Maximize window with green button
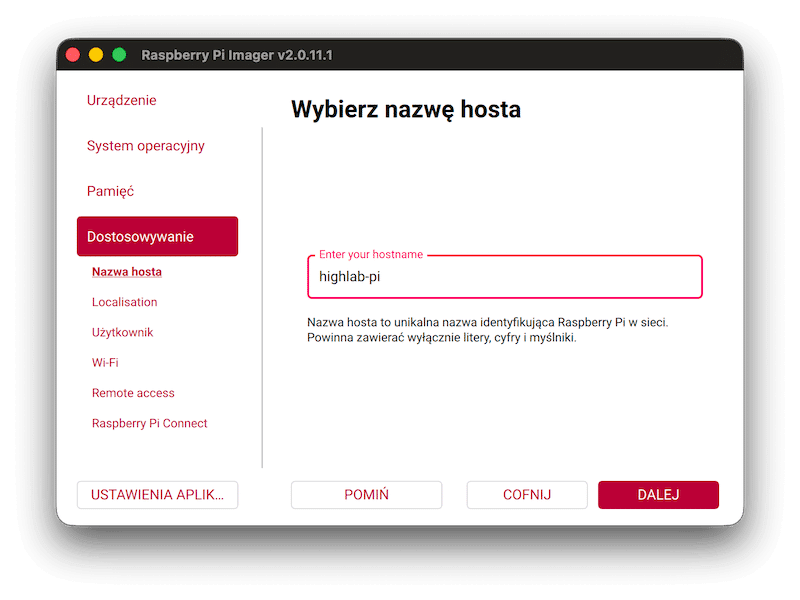The image size is (800, 600). click(119, 55)
